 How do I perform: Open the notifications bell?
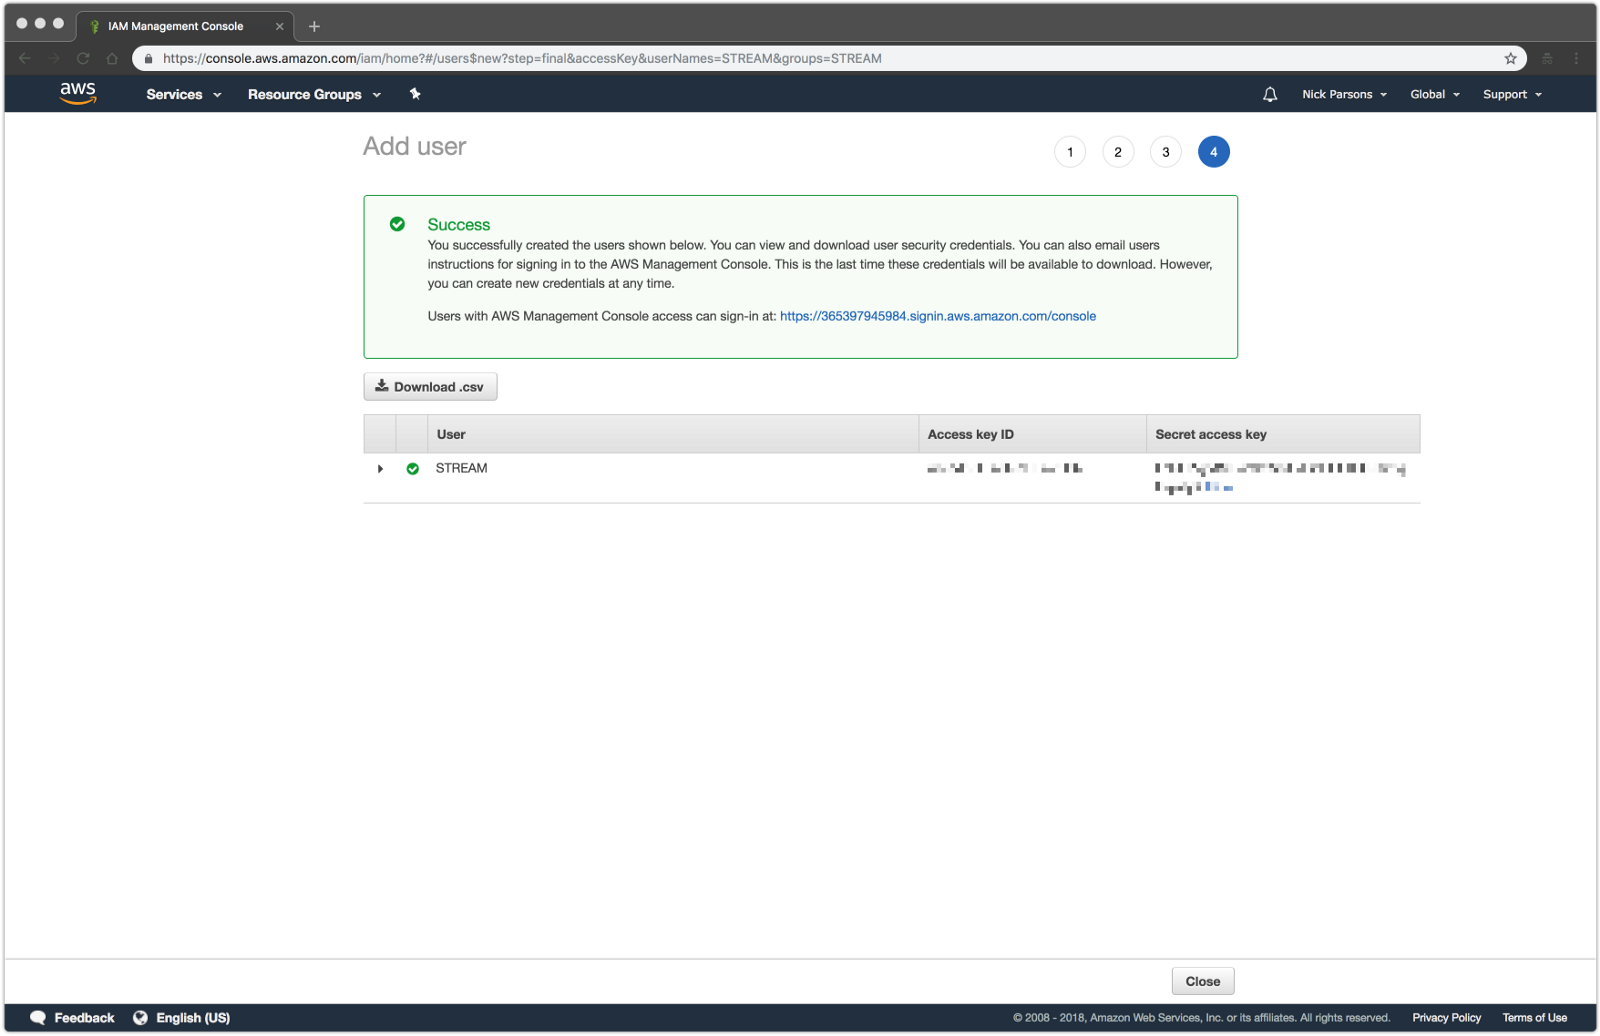(x=1270, y=94)
